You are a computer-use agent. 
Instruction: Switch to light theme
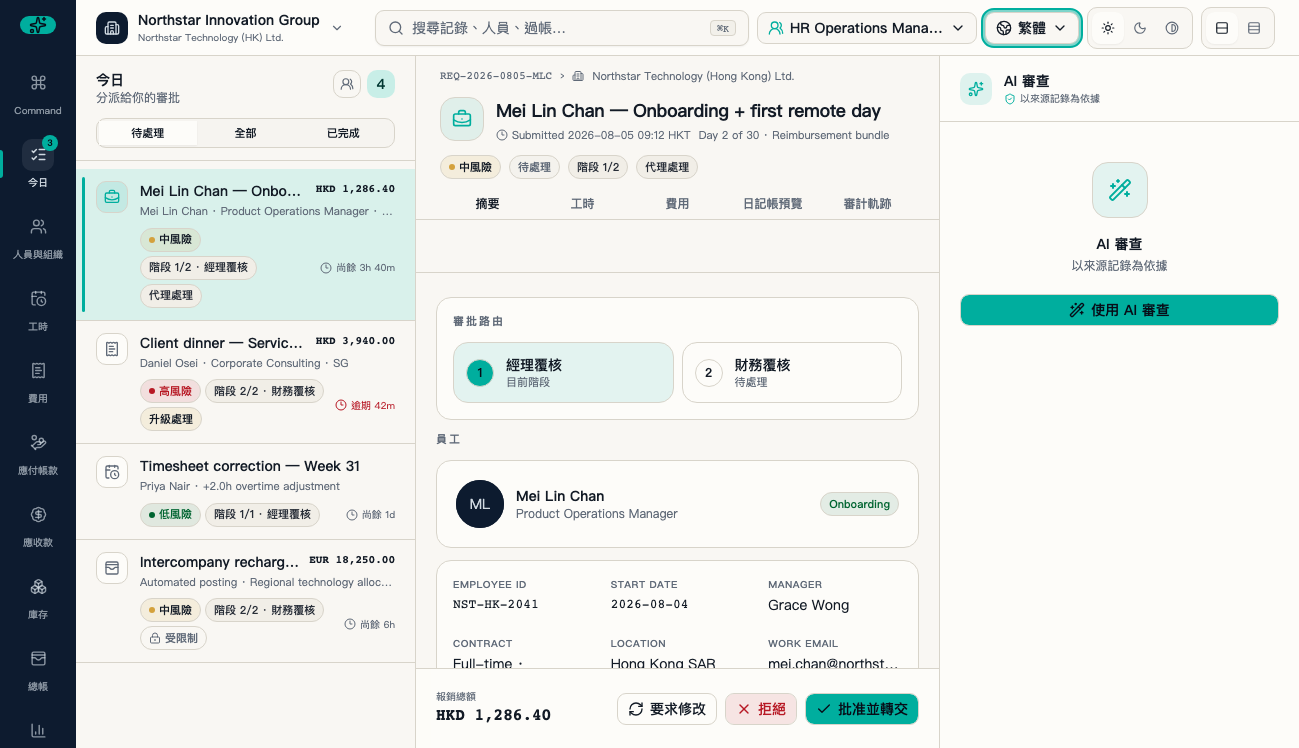pos(1108,28)
